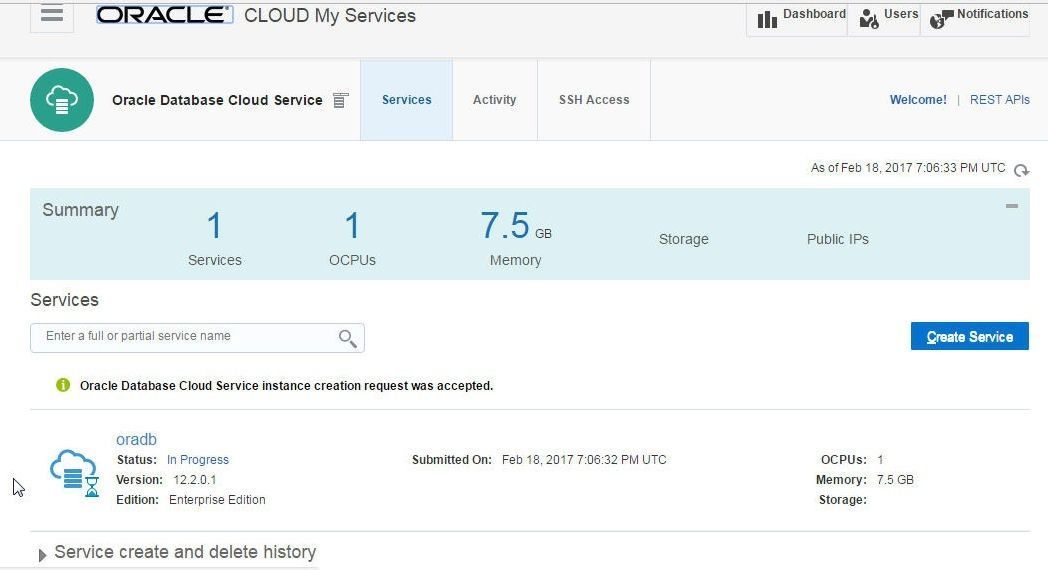Click the 7.5 GB memory value for oradb

pos(895,480)
